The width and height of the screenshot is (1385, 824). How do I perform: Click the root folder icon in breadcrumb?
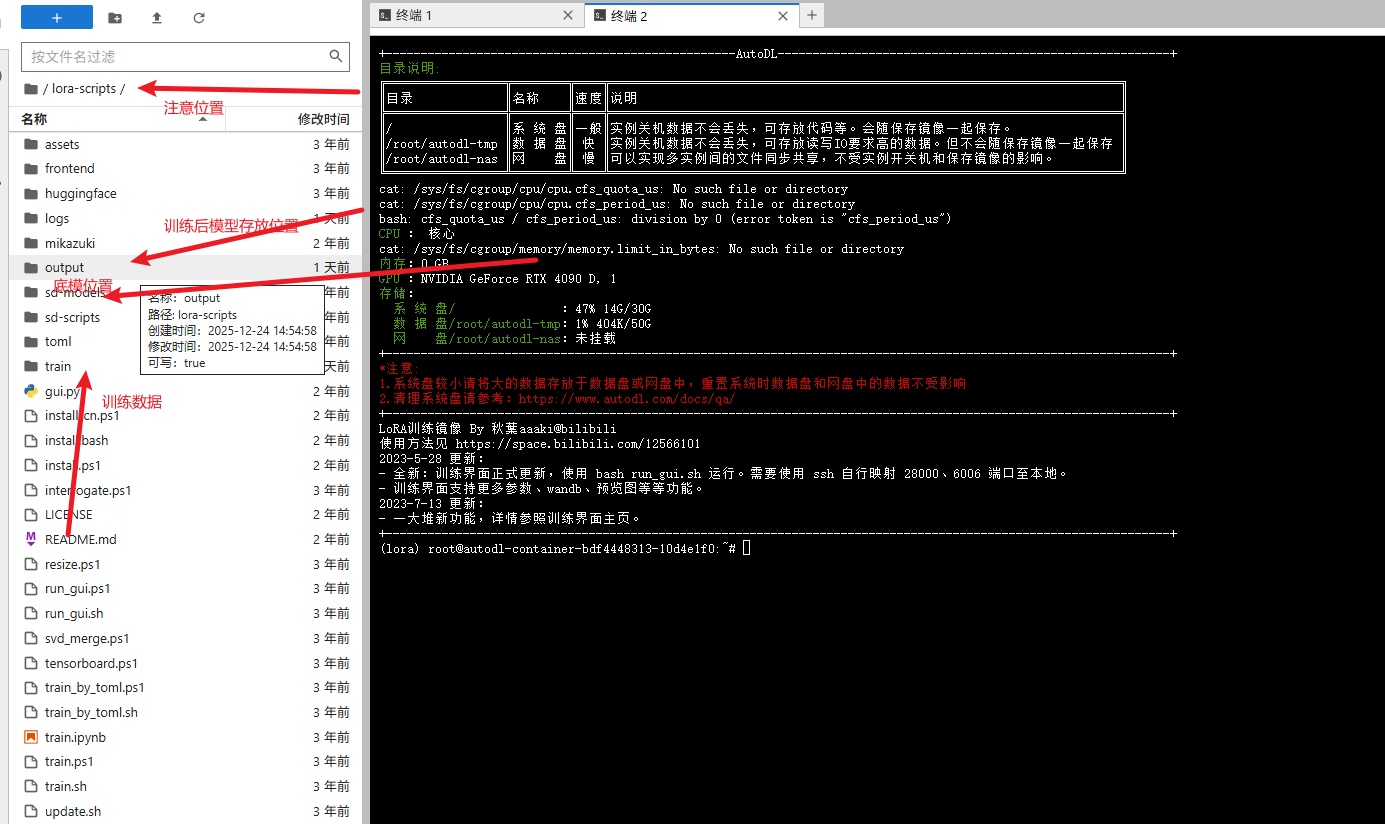point(31,89)
